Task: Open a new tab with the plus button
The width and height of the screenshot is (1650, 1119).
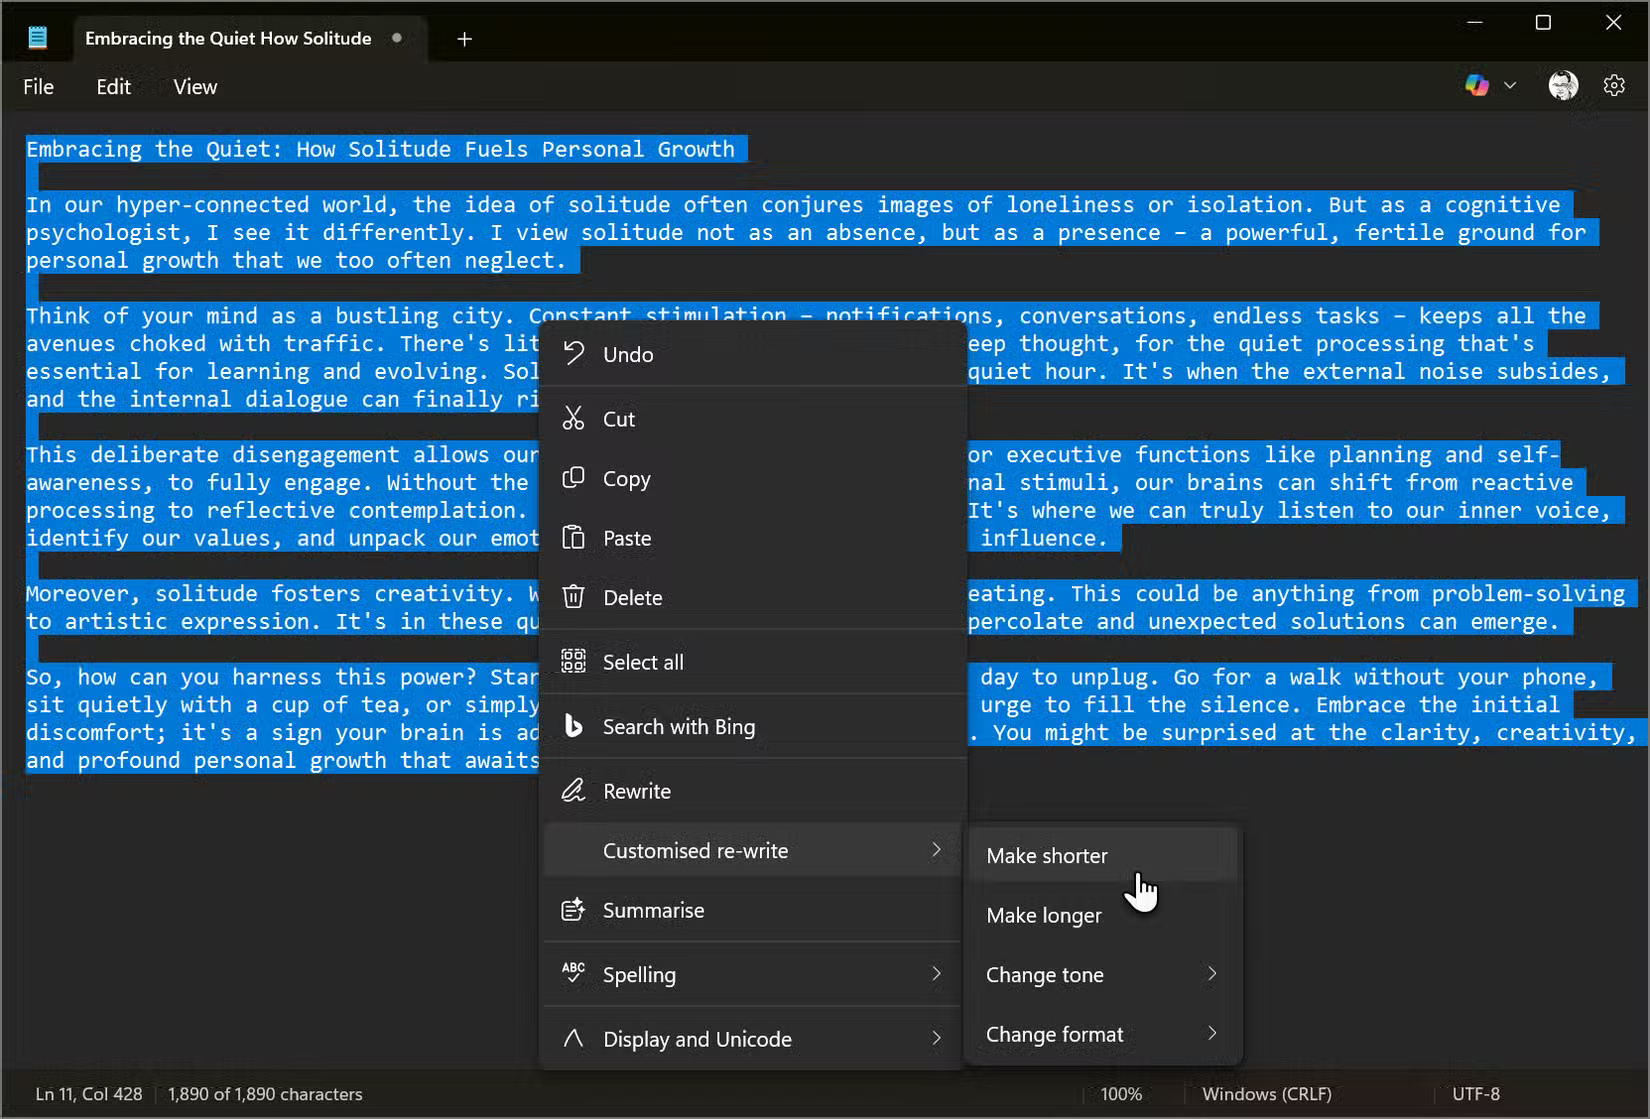Action: (464, 39)
